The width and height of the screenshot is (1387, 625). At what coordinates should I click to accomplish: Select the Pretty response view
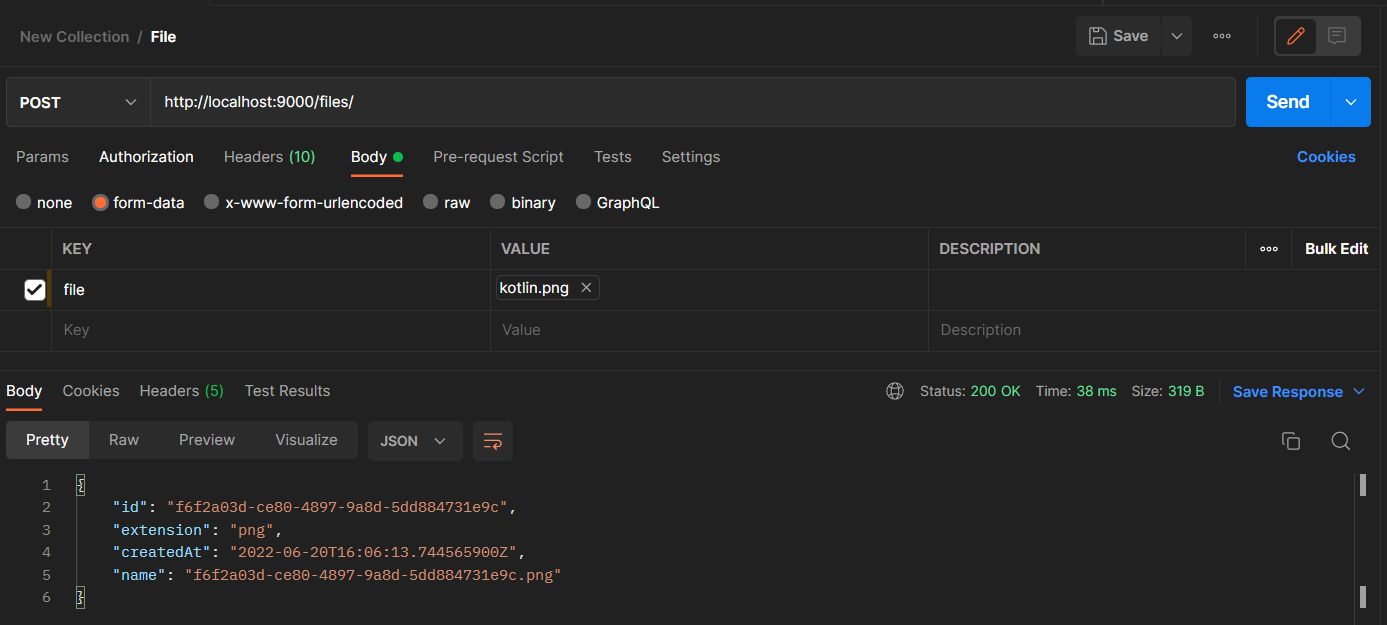click(x=47, y=440)
